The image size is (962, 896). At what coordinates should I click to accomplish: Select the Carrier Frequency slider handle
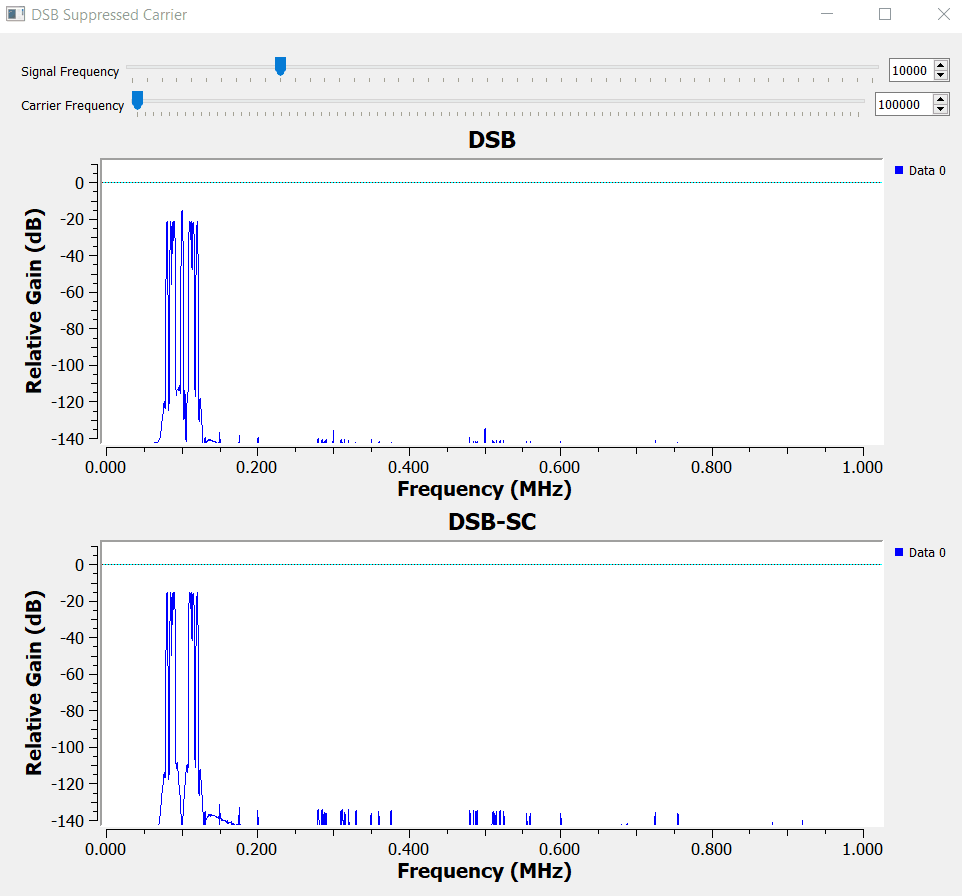tap(137, 100)
